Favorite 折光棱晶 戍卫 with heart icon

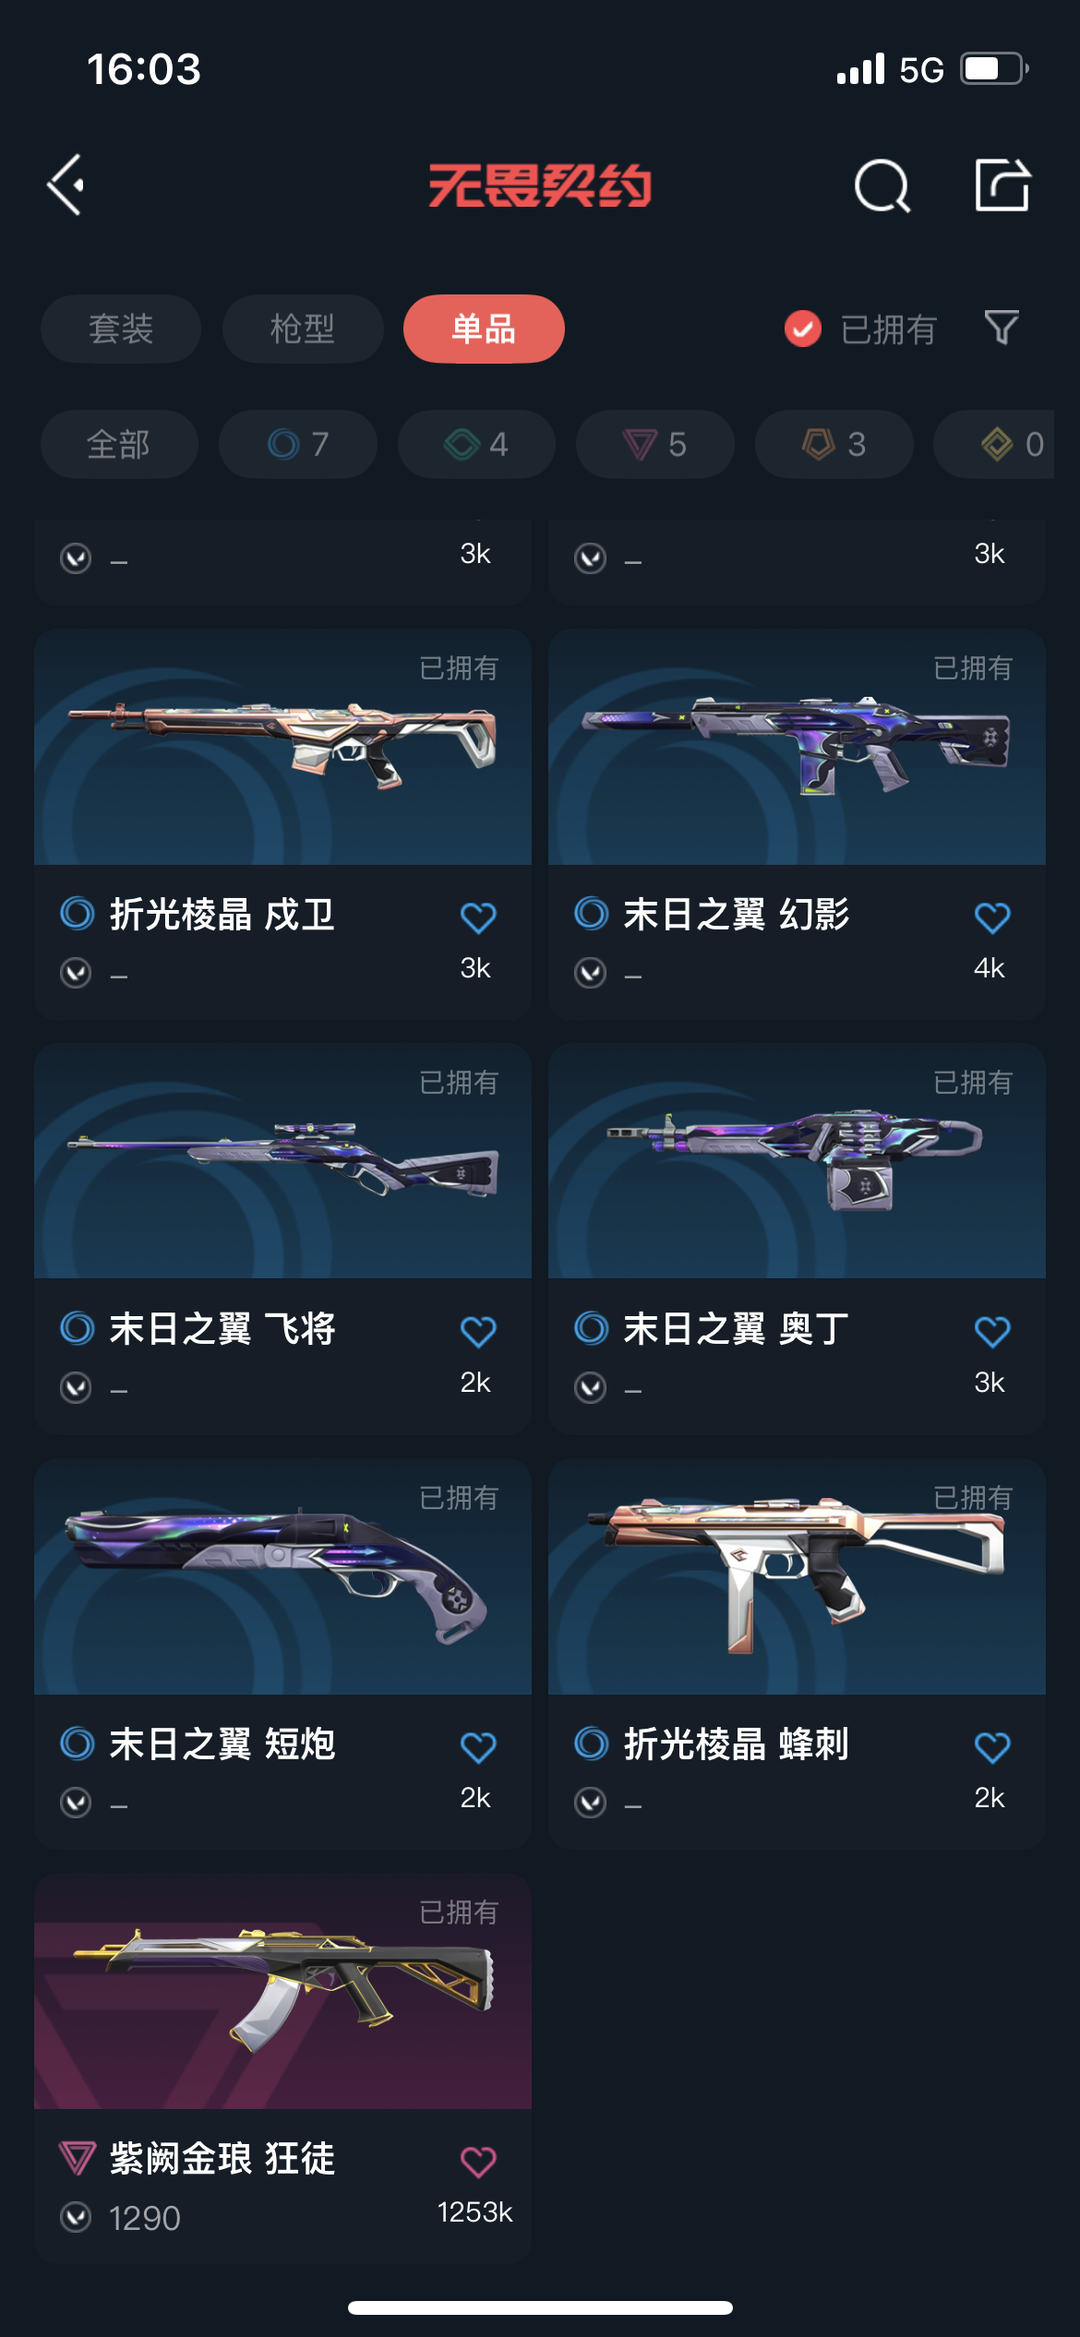coord(478,917)
